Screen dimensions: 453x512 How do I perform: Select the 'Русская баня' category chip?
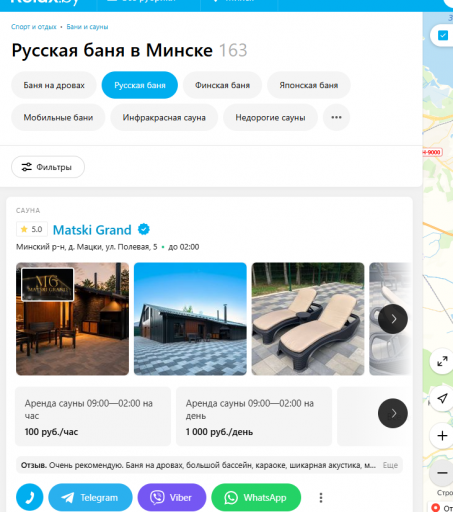click(x=140, y=85)
